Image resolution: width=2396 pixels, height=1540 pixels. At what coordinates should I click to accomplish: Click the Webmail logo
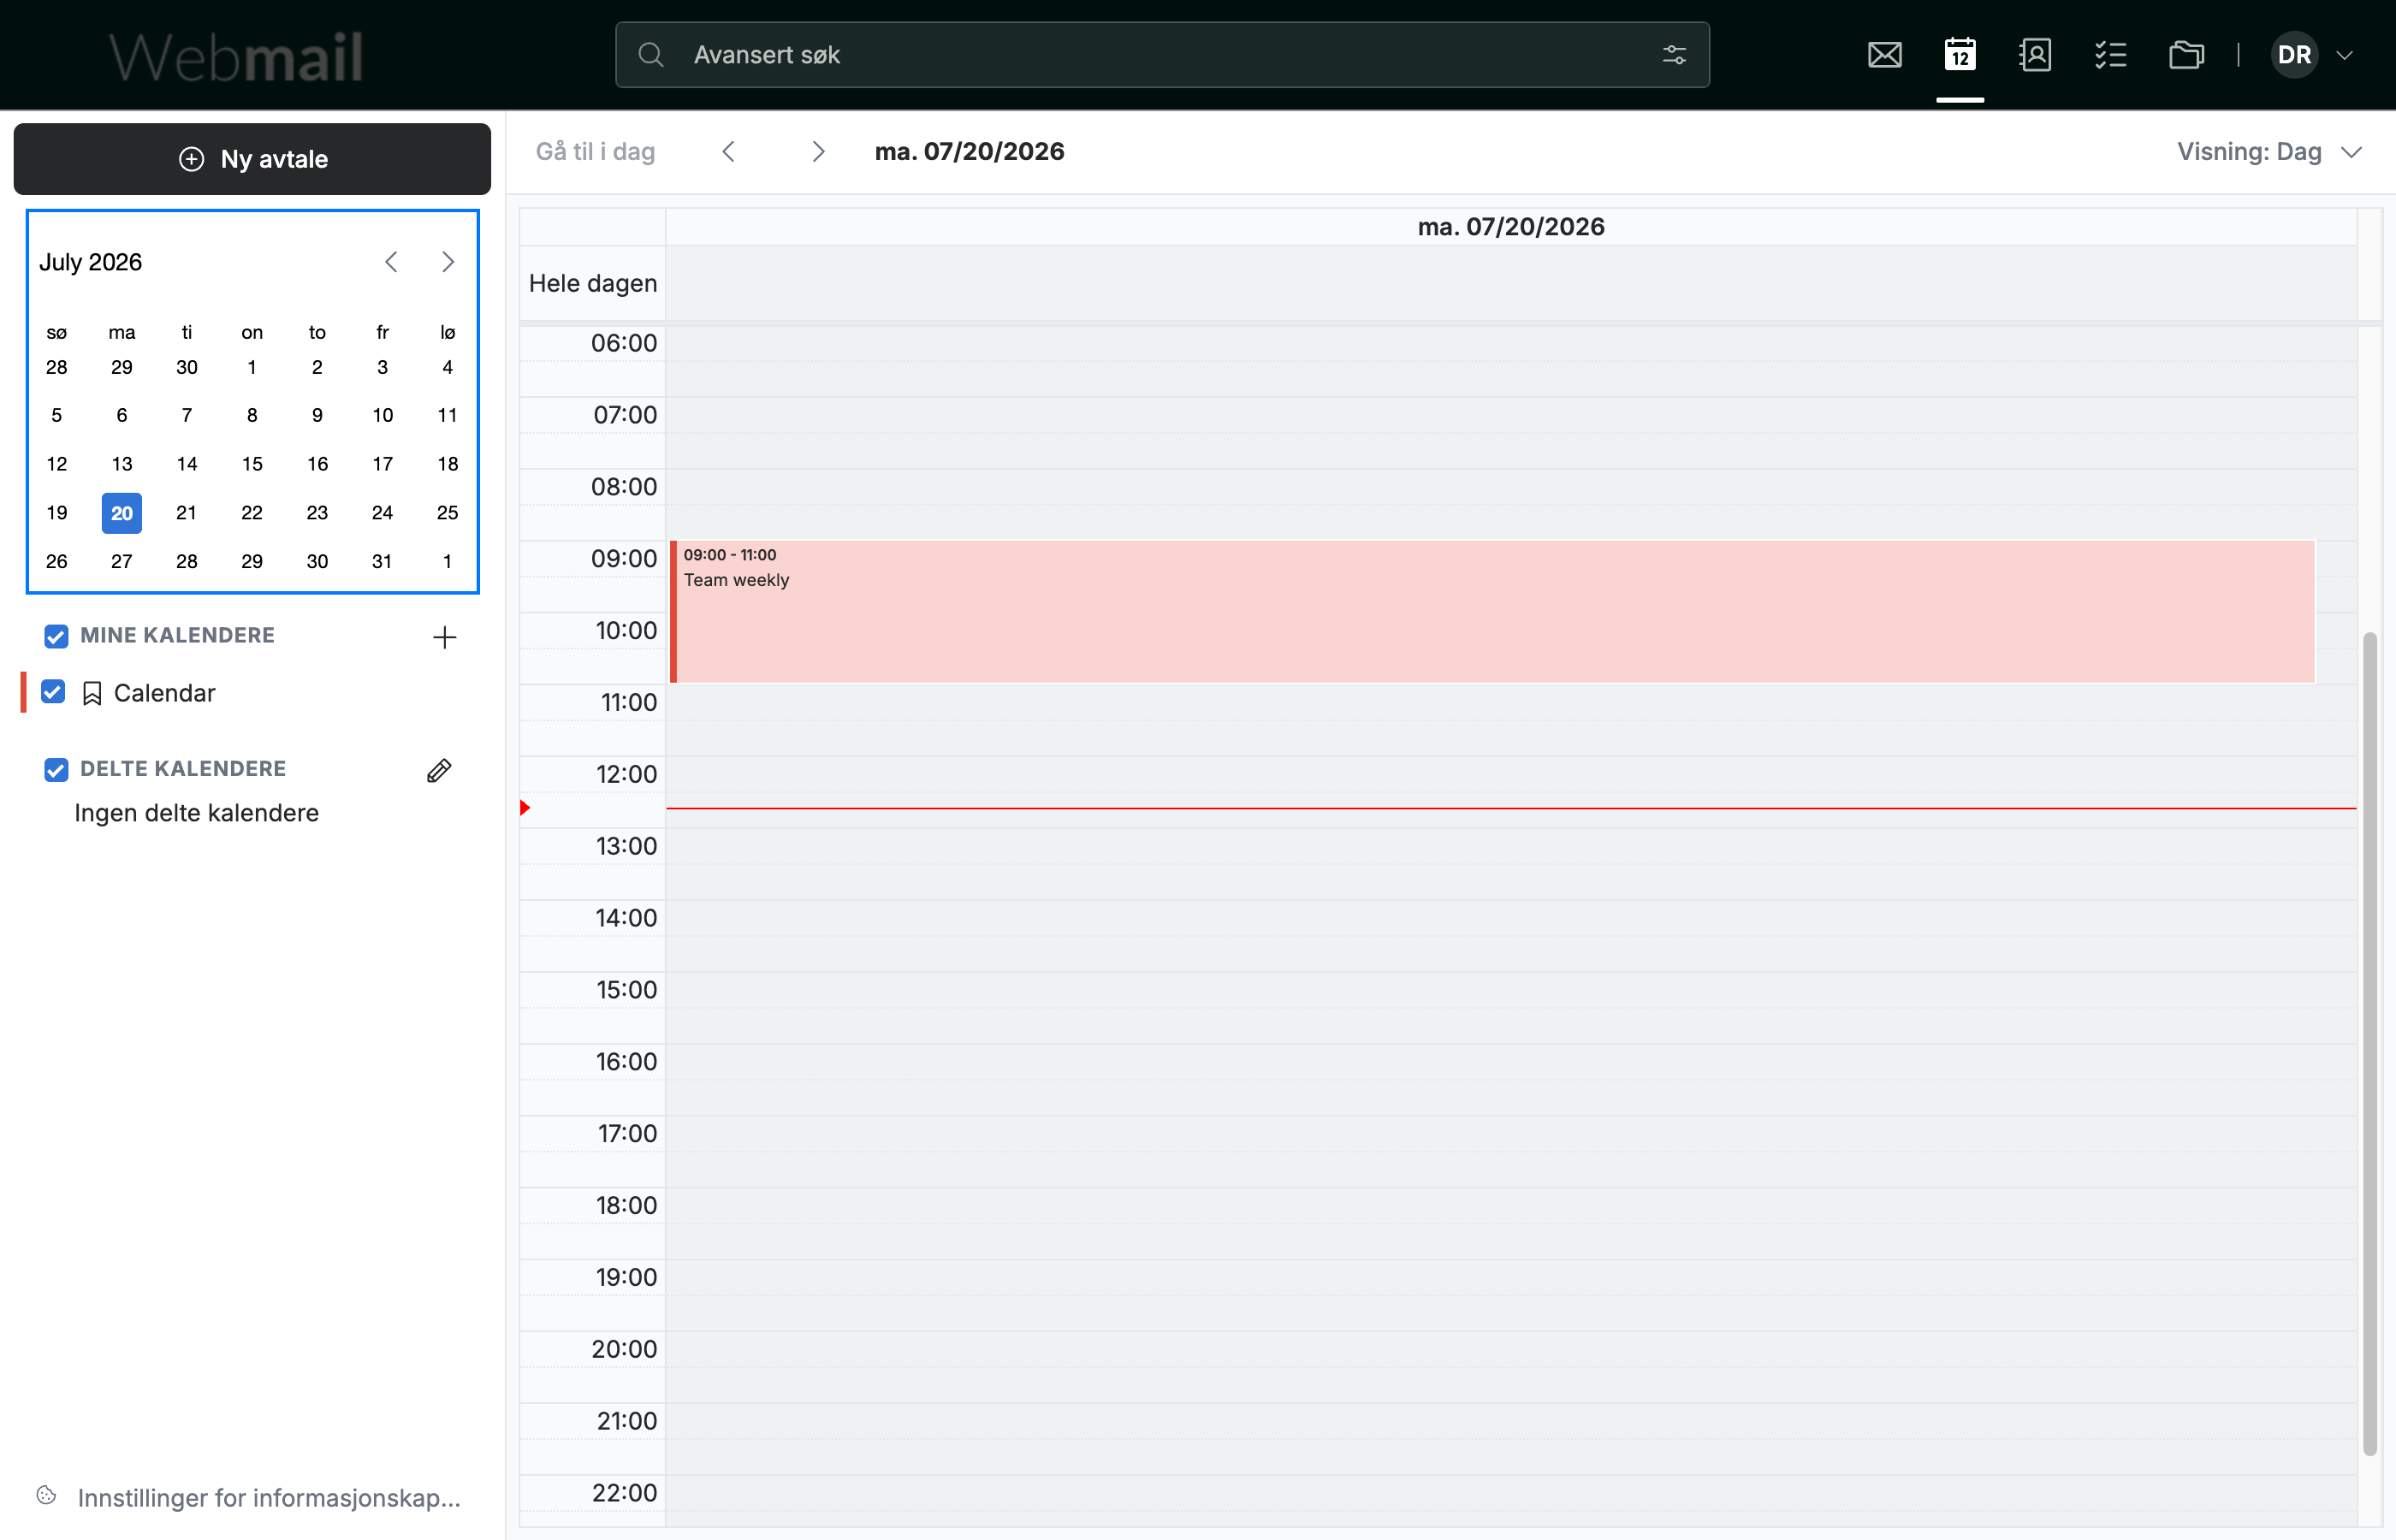(x=235, y=57)
